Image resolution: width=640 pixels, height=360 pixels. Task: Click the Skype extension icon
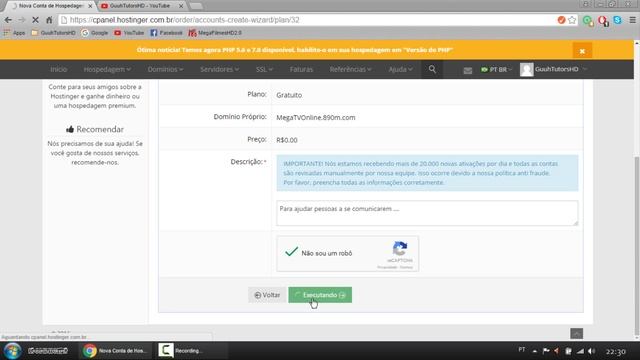coord(617,20)
